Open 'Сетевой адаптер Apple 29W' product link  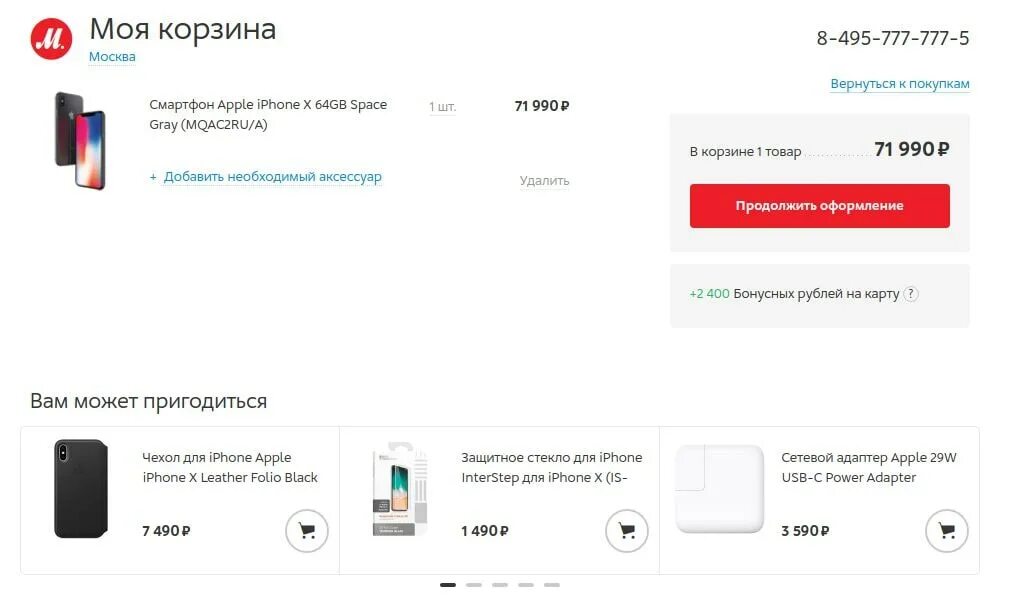click(868, 467)
